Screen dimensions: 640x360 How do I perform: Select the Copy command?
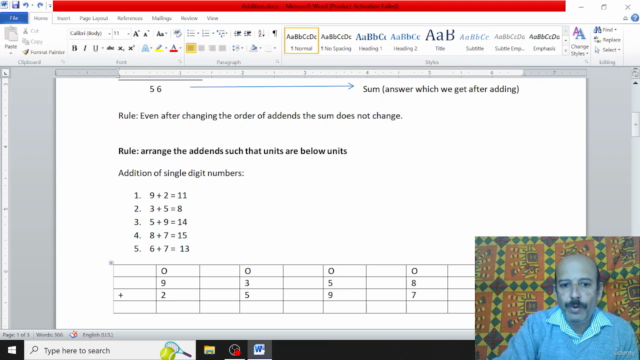pyautogui.click(x=33, y=42)
